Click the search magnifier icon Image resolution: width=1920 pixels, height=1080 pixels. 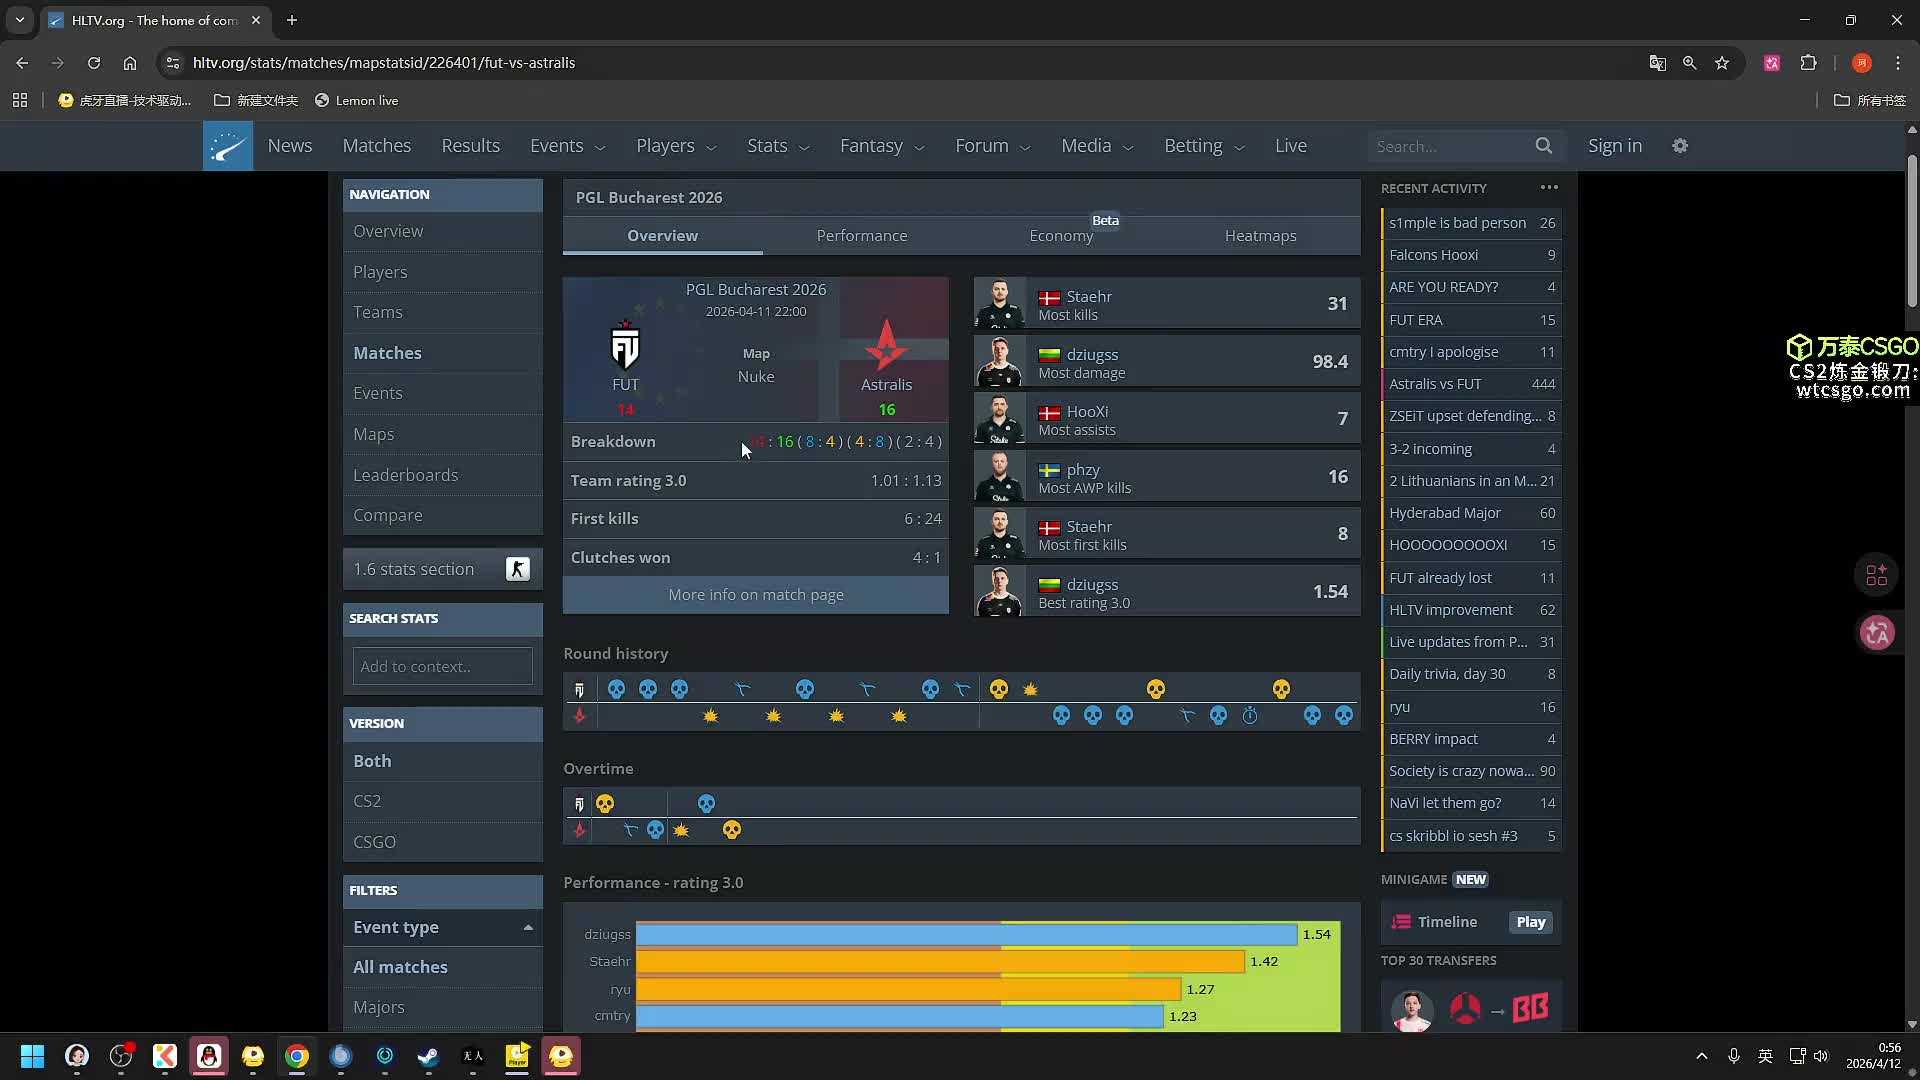pyautogui.click(x=1543, y=146)
